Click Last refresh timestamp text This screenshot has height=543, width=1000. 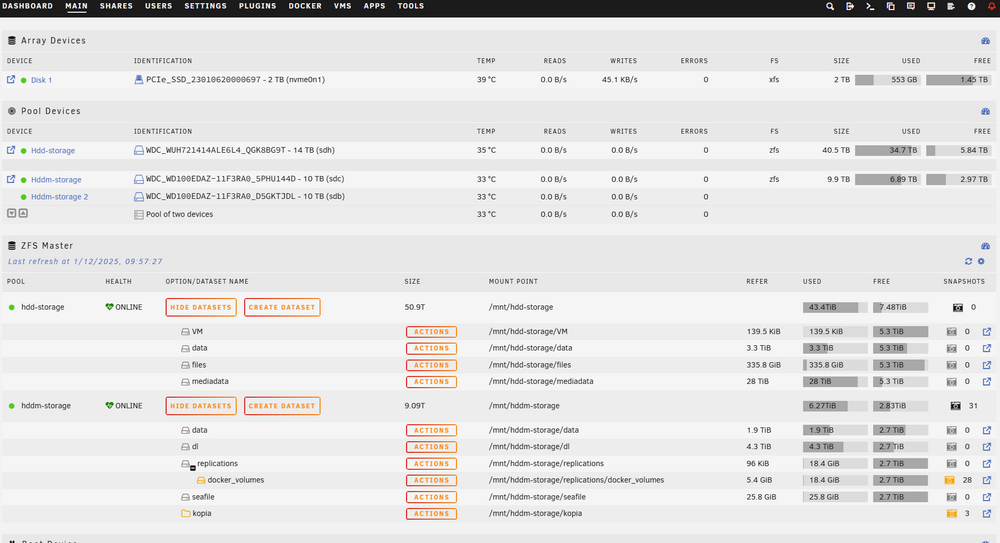pyautogui.click(x=85, y=262)
